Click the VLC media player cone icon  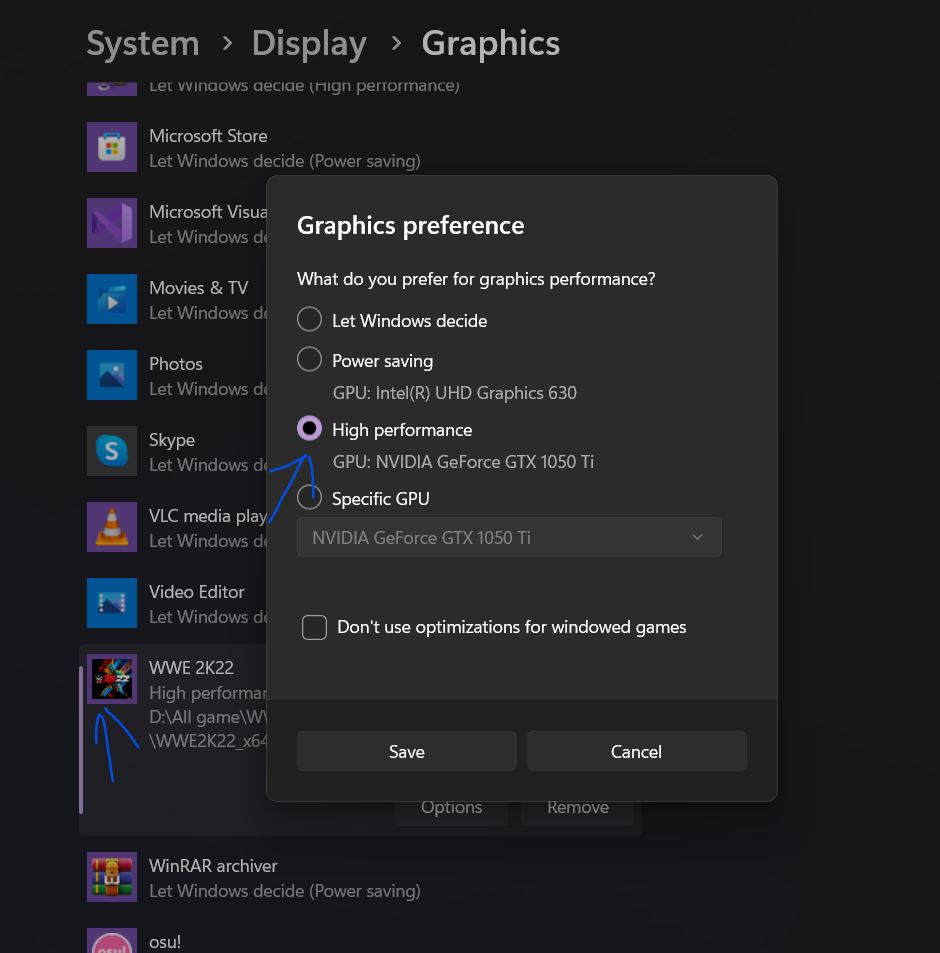tap(112, 527)
